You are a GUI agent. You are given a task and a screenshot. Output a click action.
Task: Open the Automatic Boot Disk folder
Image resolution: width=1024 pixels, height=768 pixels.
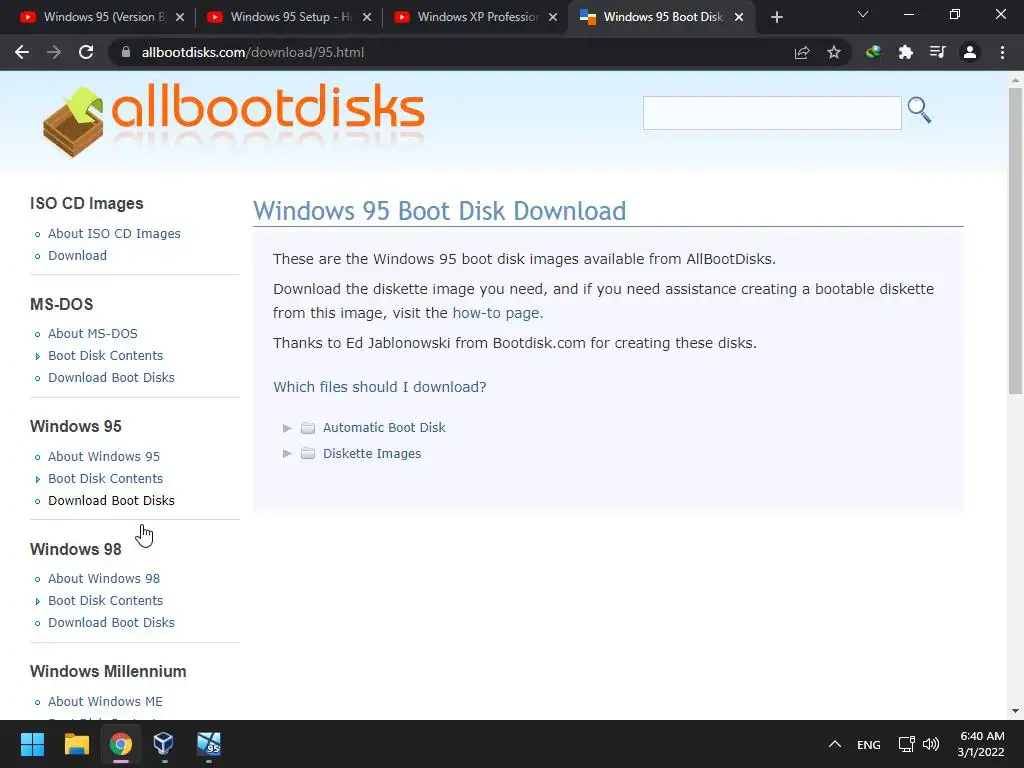coord(384,428)
